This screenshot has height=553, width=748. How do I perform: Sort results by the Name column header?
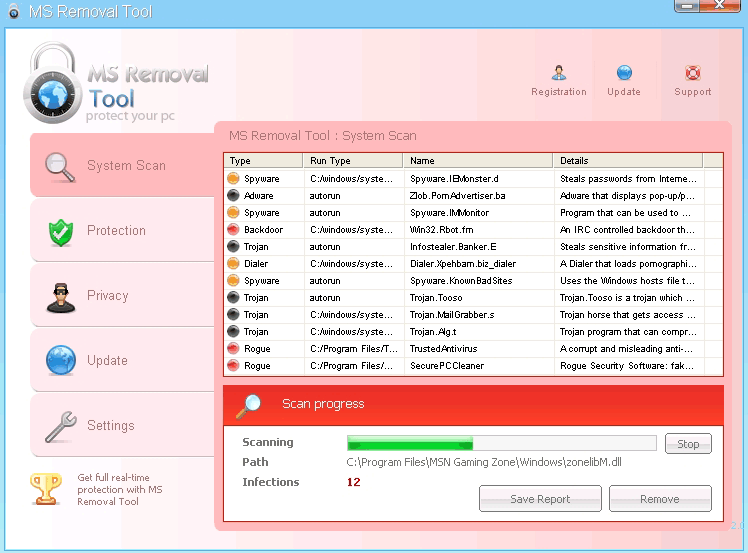[477, 160]
